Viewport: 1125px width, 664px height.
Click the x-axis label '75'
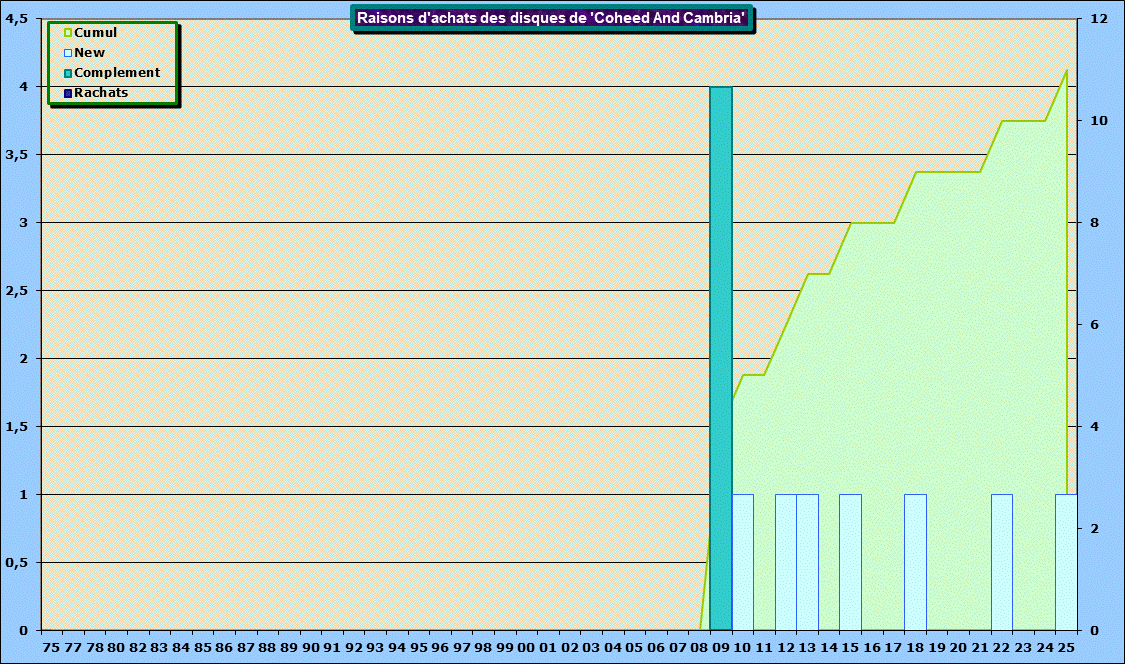(52, 648)
